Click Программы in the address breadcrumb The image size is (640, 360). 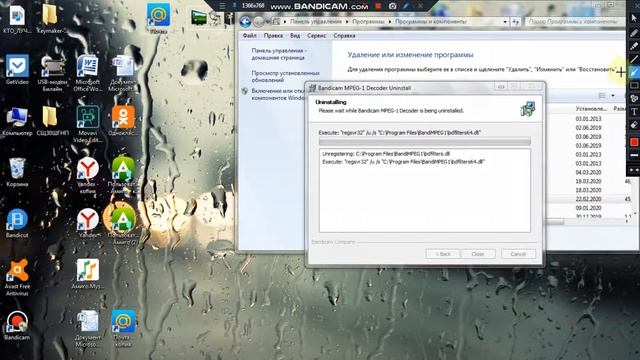pyautogui.click(x=368, y=22)
